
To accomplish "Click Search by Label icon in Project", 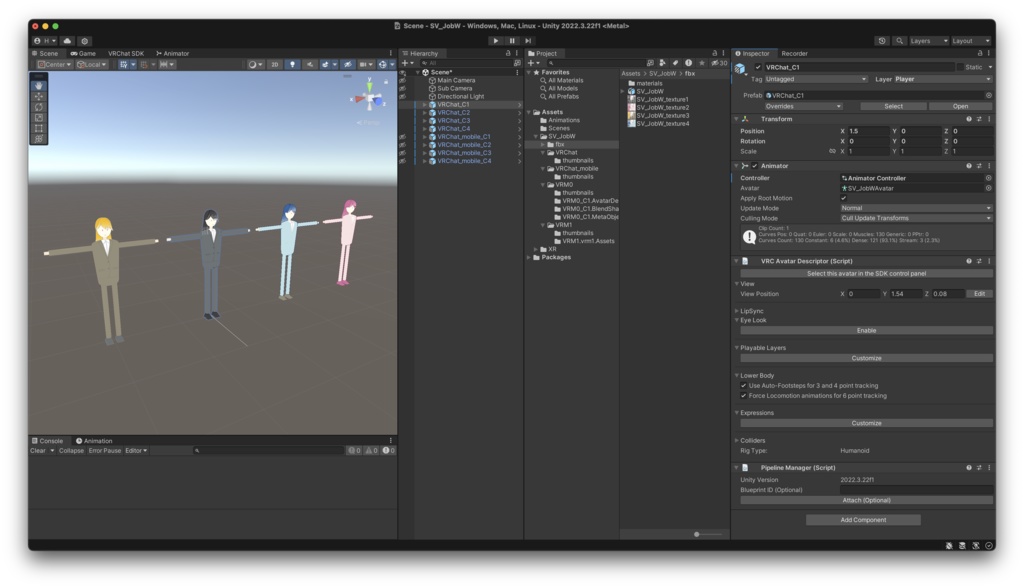I will 675,63.
